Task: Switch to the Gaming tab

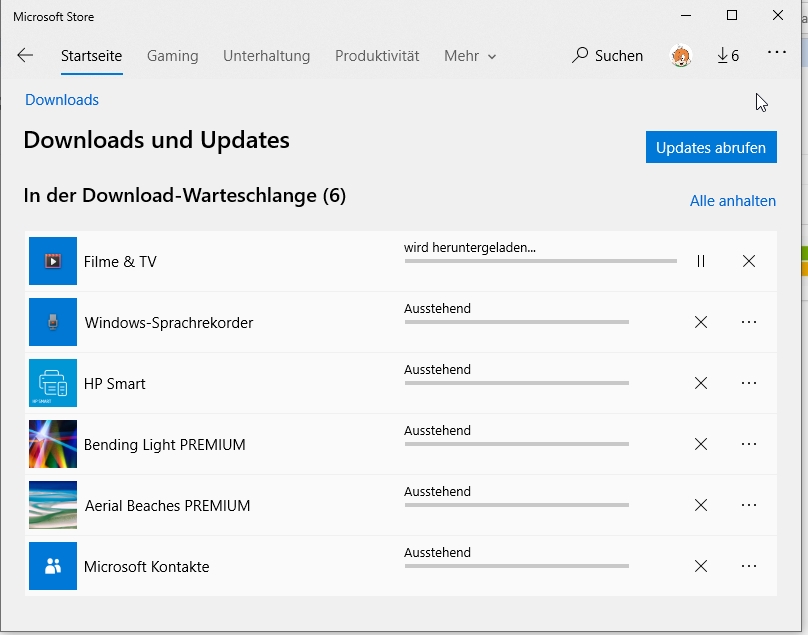Action: pyautogui.click(x=172, y=56)
